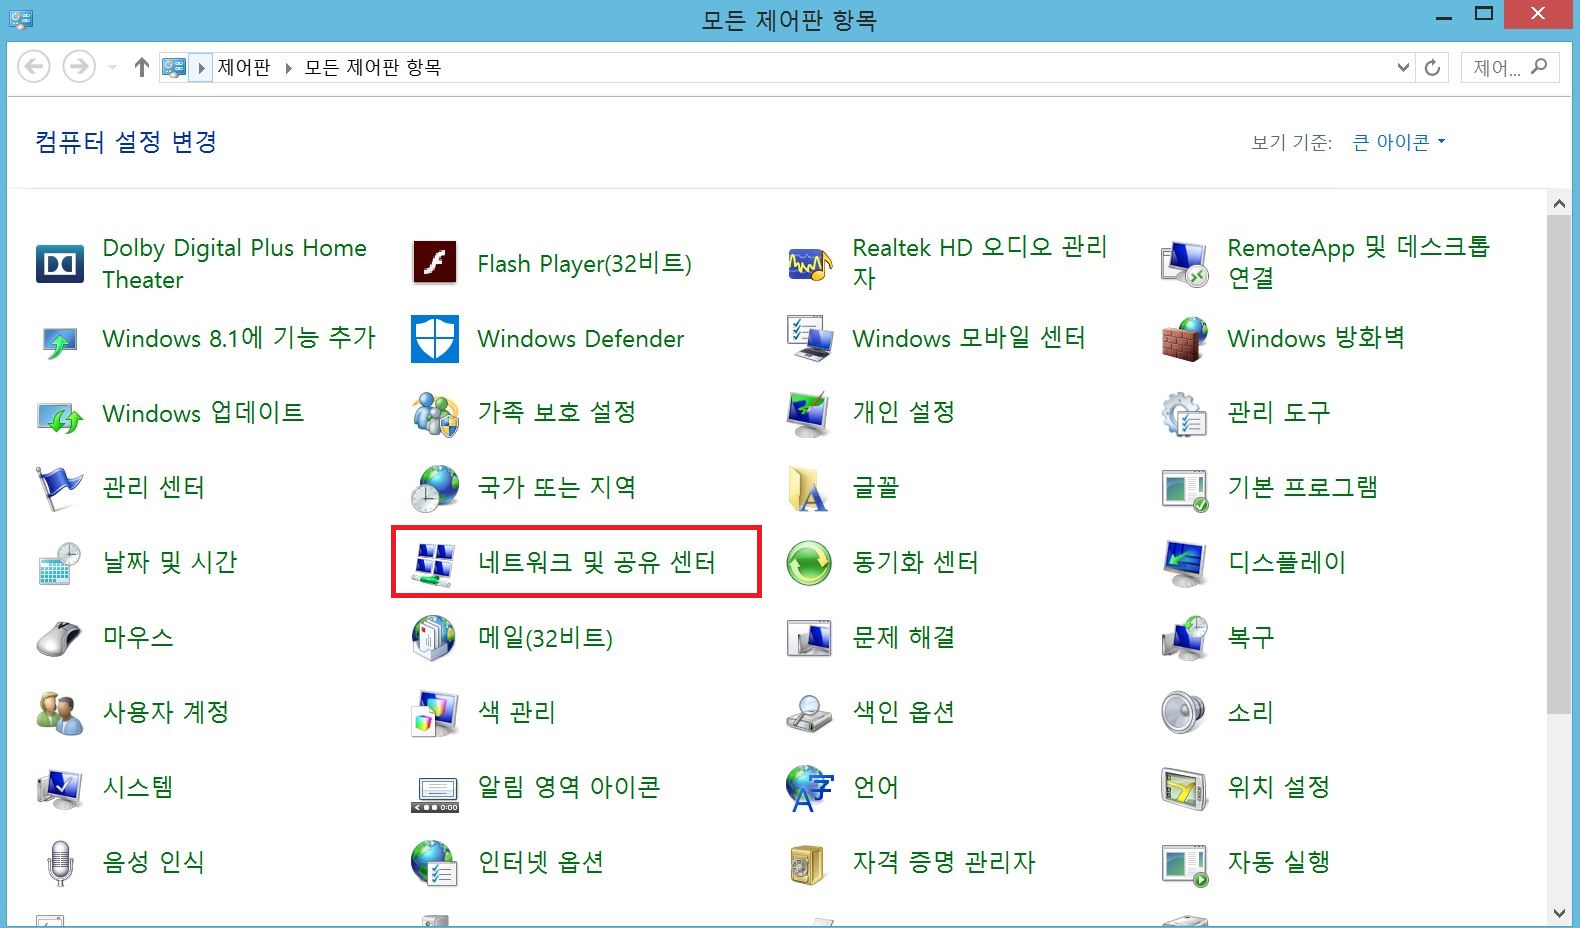
Task: Click the window system menu icon
Action: [x=21, y=19]
